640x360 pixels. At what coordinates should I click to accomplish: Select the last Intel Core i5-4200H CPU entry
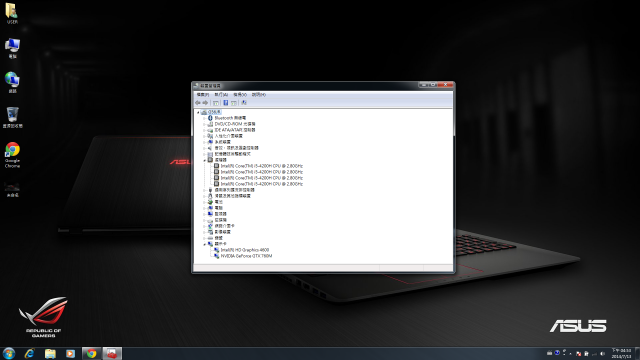point(262,184)
